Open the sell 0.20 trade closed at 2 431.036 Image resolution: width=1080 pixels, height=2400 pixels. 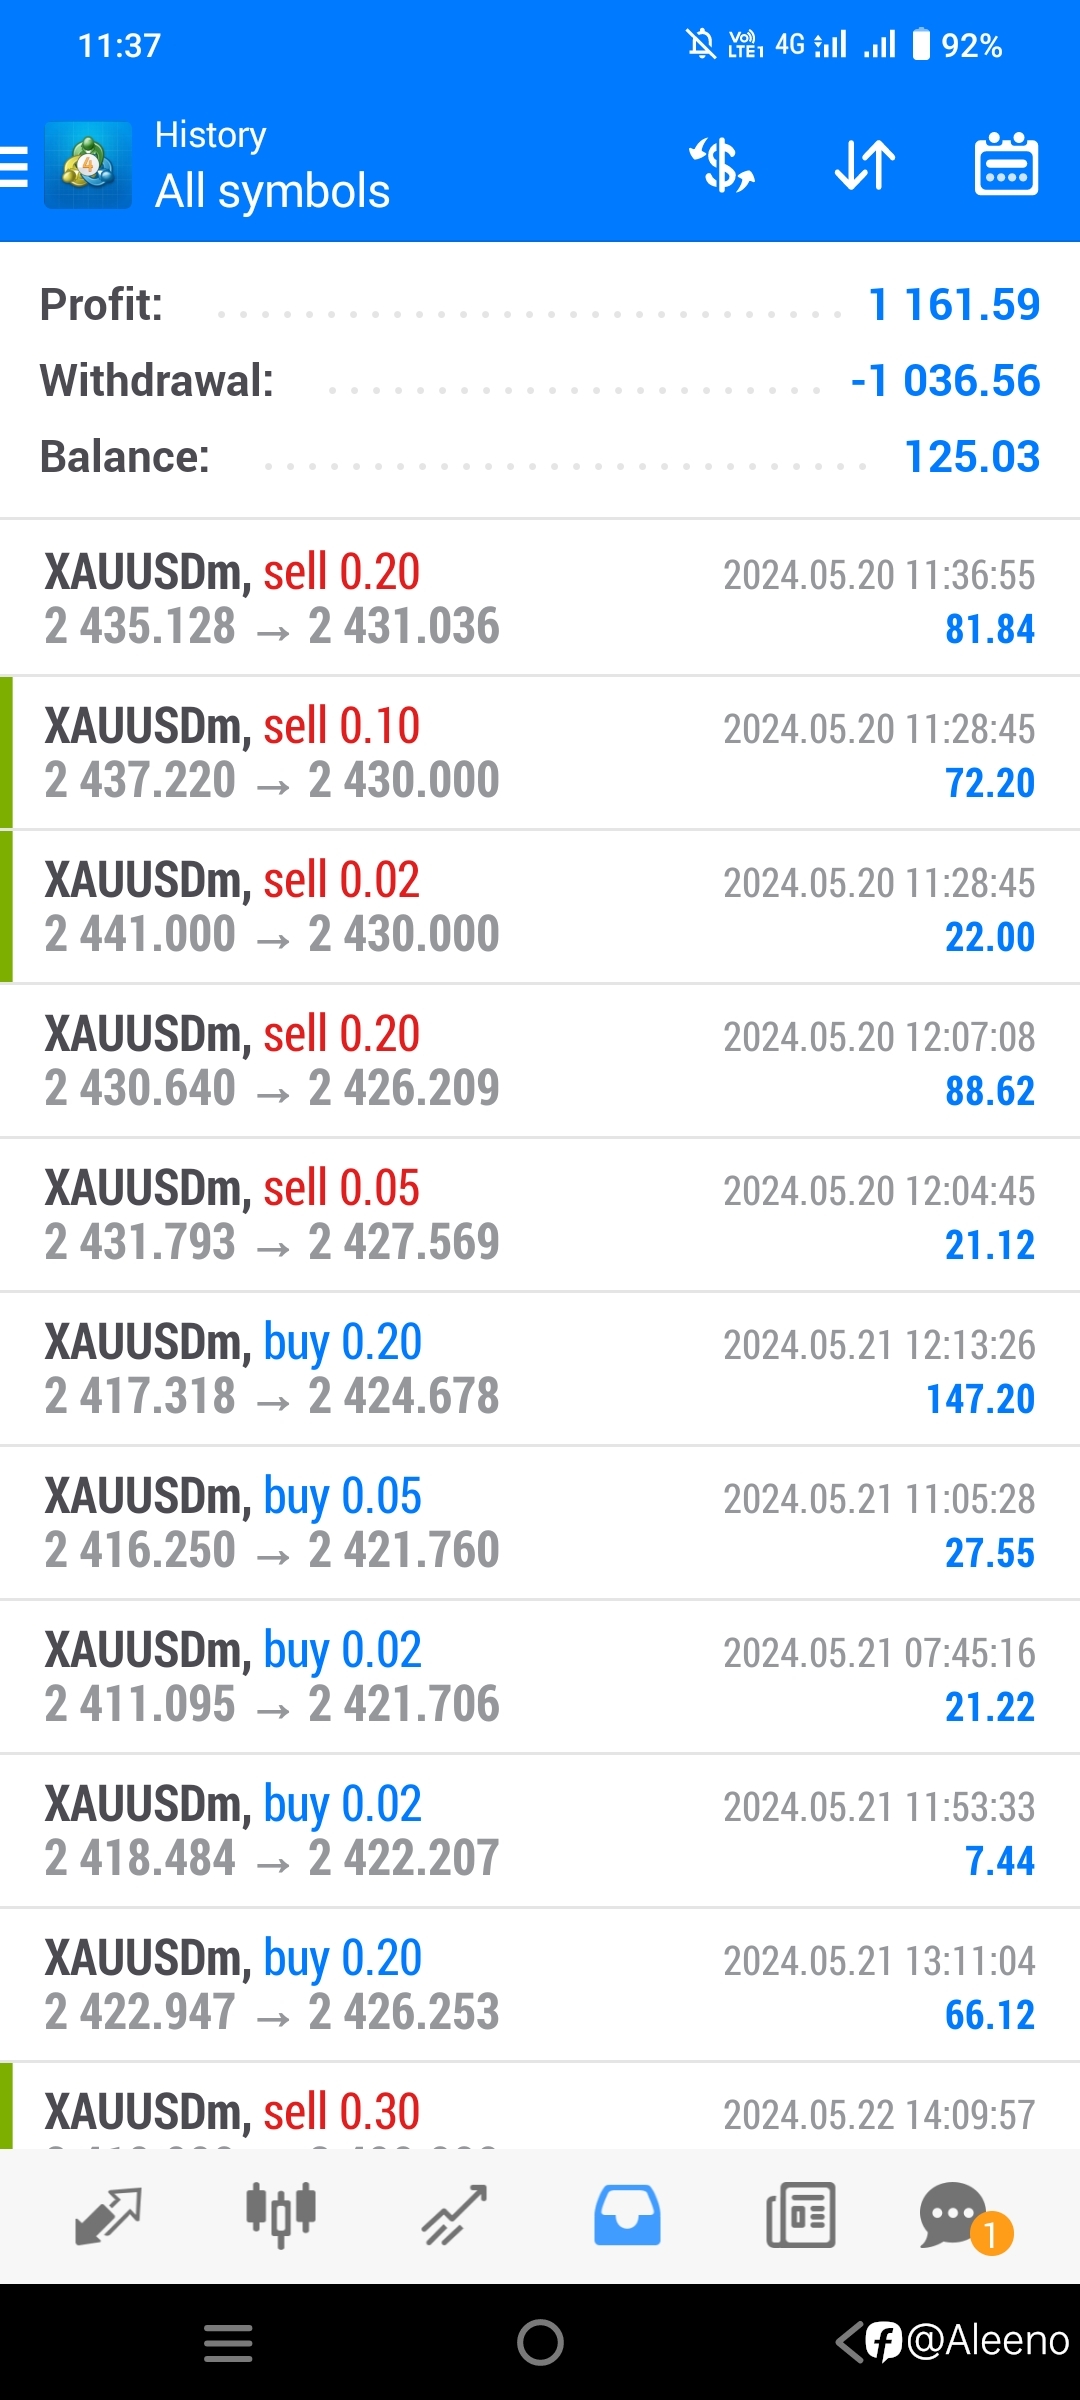(540, 598)
